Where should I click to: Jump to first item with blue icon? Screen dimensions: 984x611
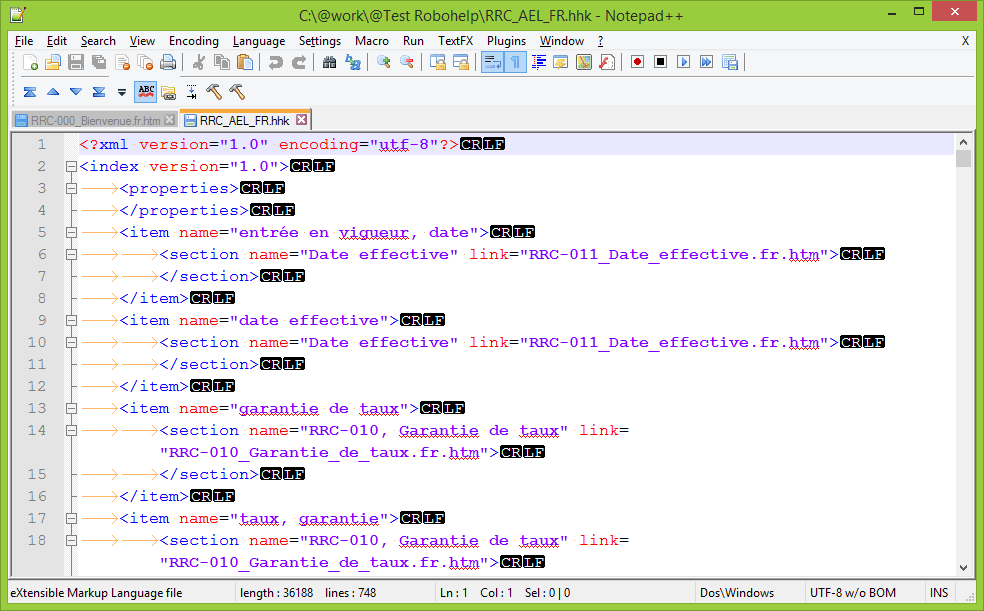(29, 92)
